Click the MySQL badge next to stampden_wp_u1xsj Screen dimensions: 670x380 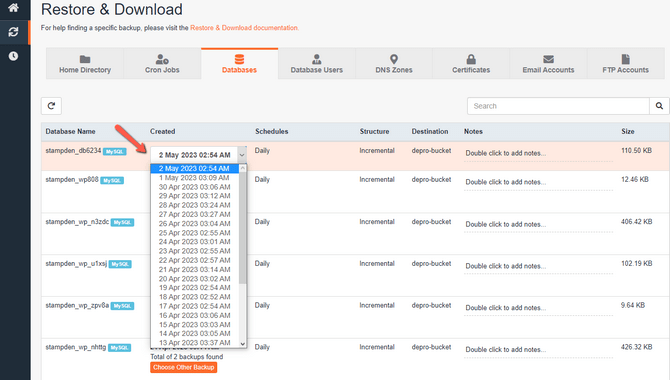120,264
